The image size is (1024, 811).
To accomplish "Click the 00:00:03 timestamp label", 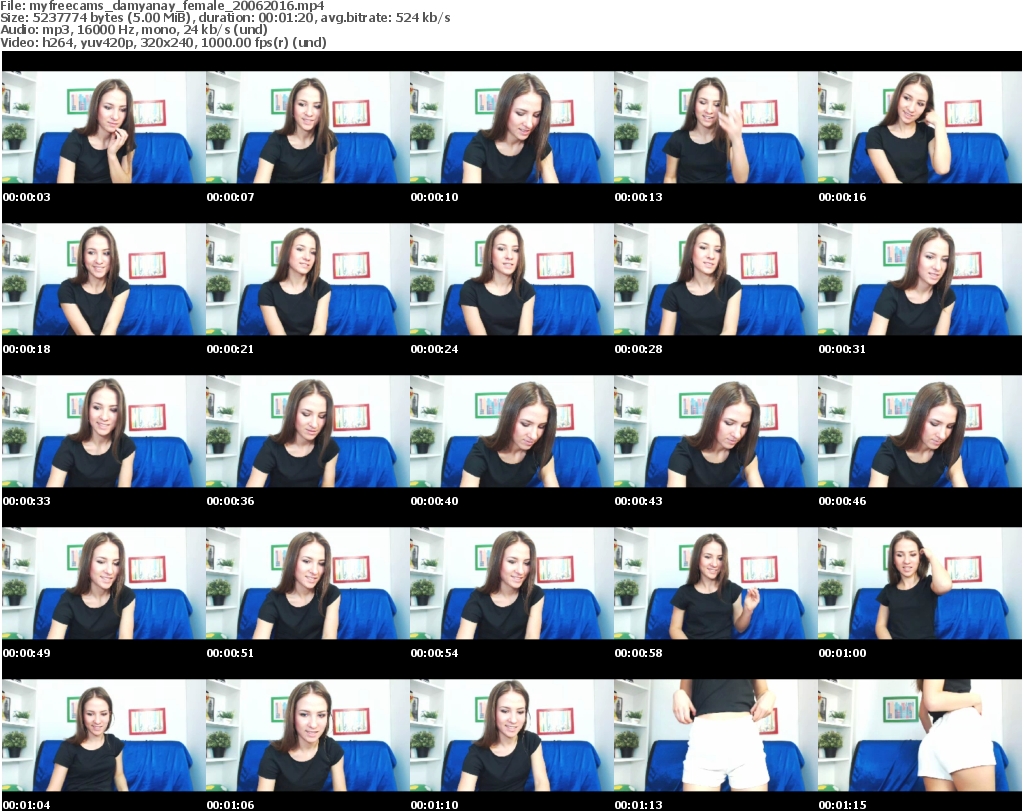I will coord(27,197).
